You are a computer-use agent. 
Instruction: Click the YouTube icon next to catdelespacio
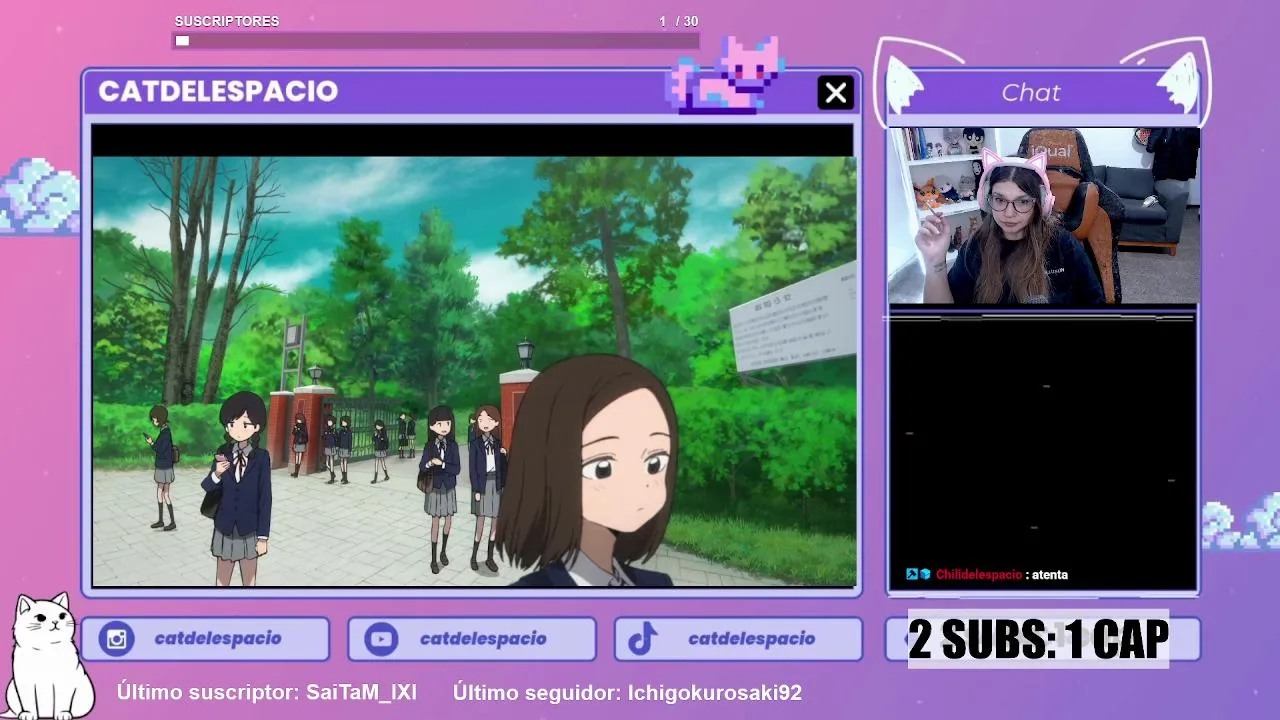click(x=381, y=639)
